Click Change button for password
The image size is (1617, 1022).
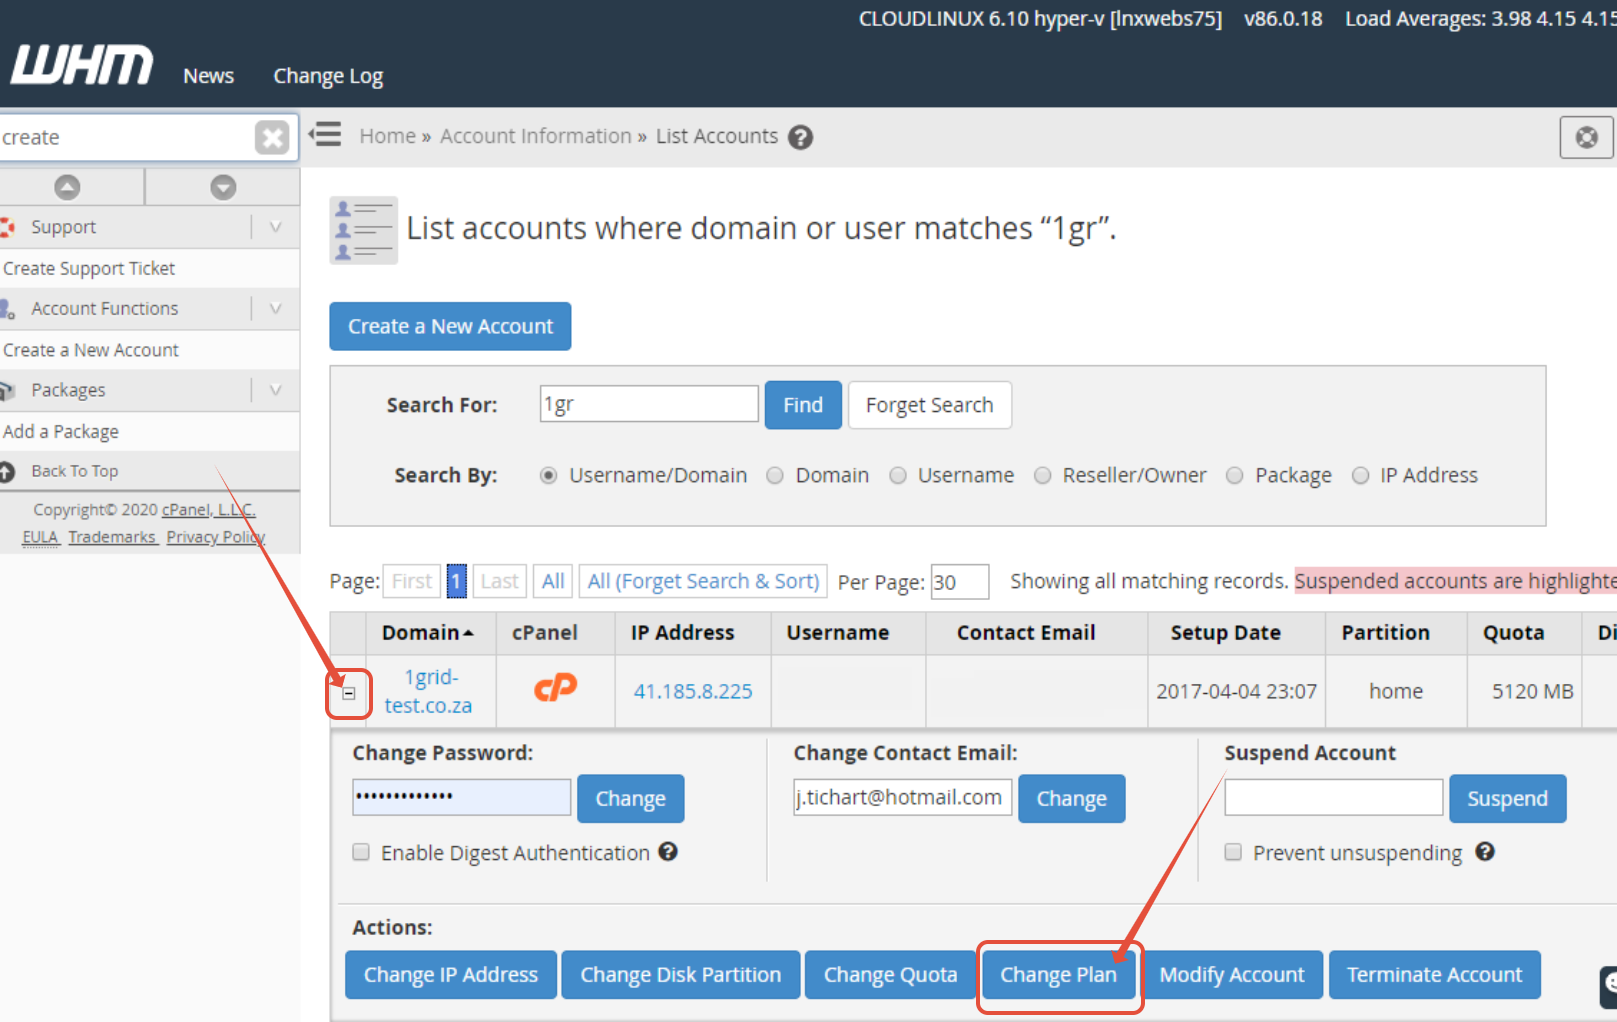point(631,799)
